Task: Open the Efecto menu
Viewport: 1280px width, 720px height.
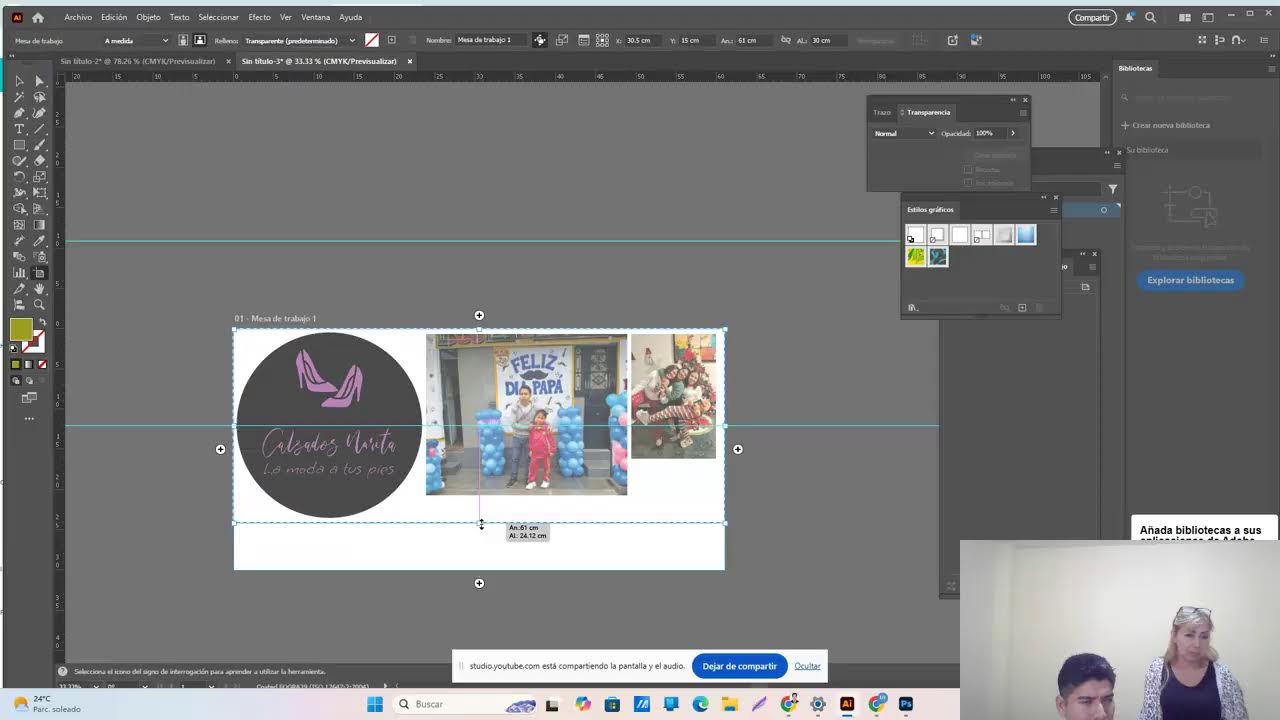Action: pos(259,17)
